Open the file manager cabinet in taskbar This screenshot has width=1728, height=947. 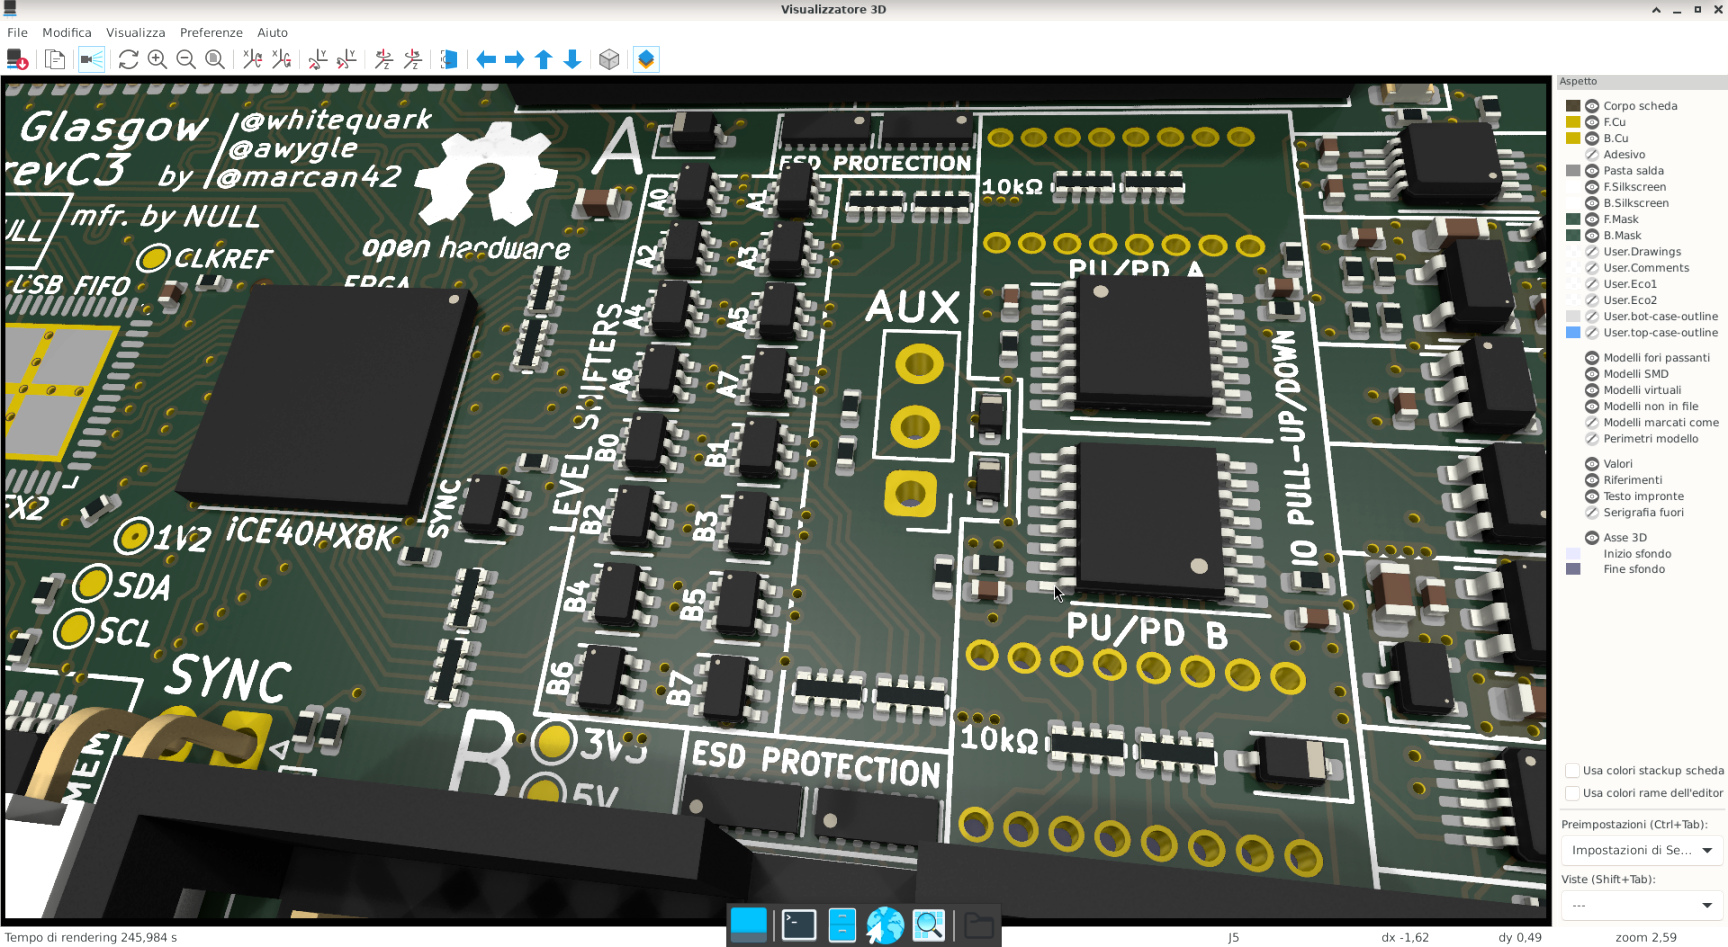tap(842, 925)
